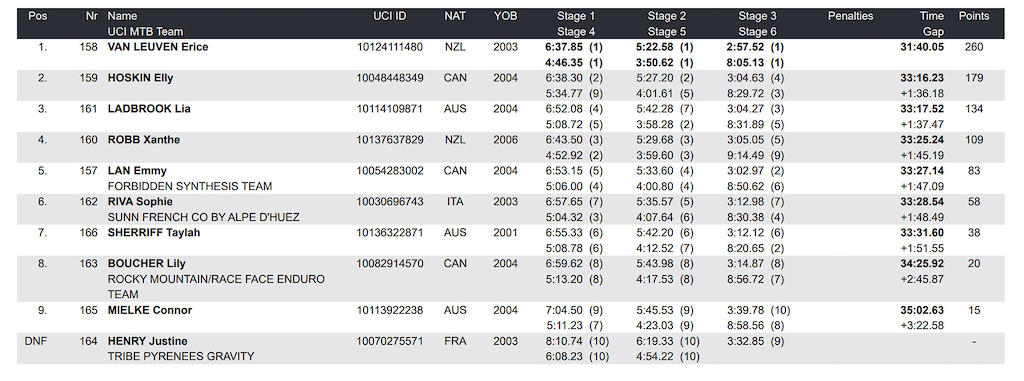Click the Penalties column header
The width and height of the screenshot is (1024, 381).
pos(850,16)
